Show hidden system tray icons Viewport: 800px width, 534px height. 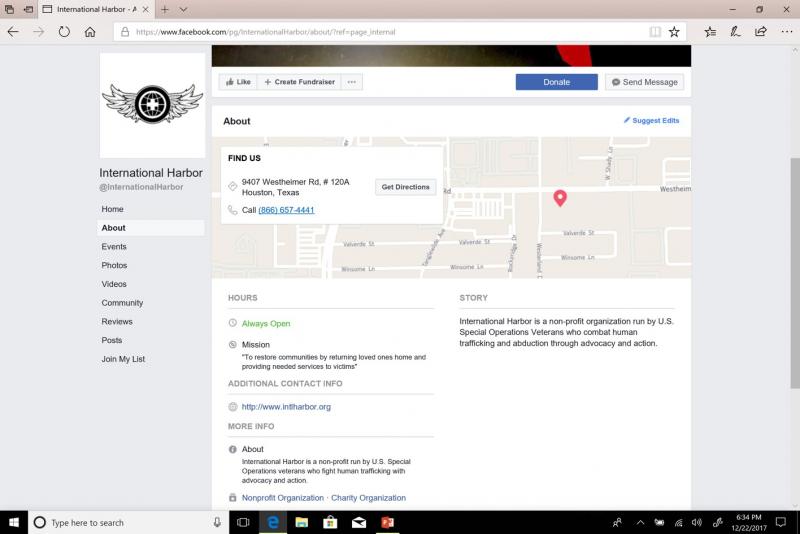(640, 522)
